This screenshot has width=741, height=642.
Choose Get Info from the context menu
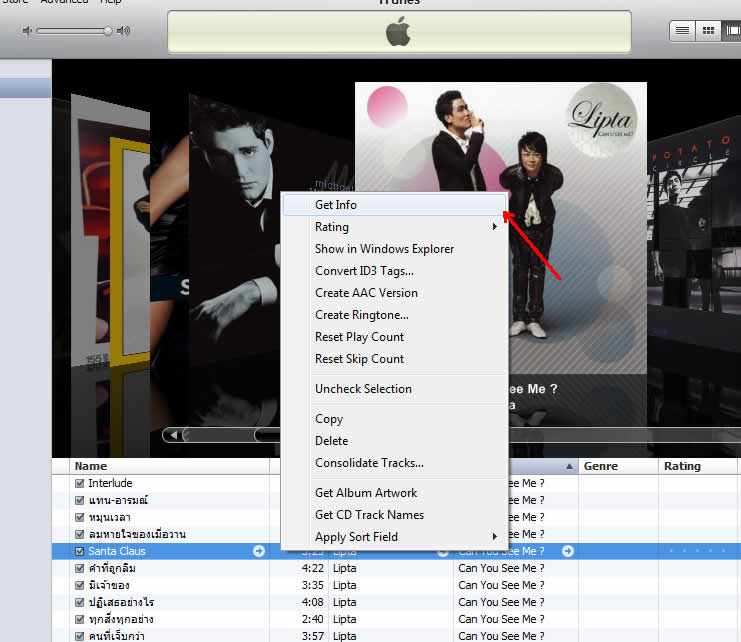coord(394,205)
